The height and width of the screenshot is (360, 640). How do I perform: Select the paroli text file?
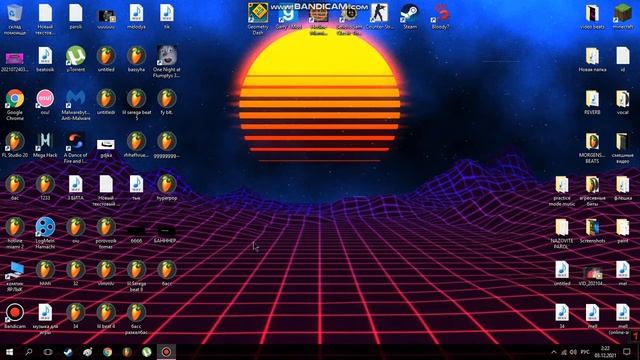click(x=76, y=16)
